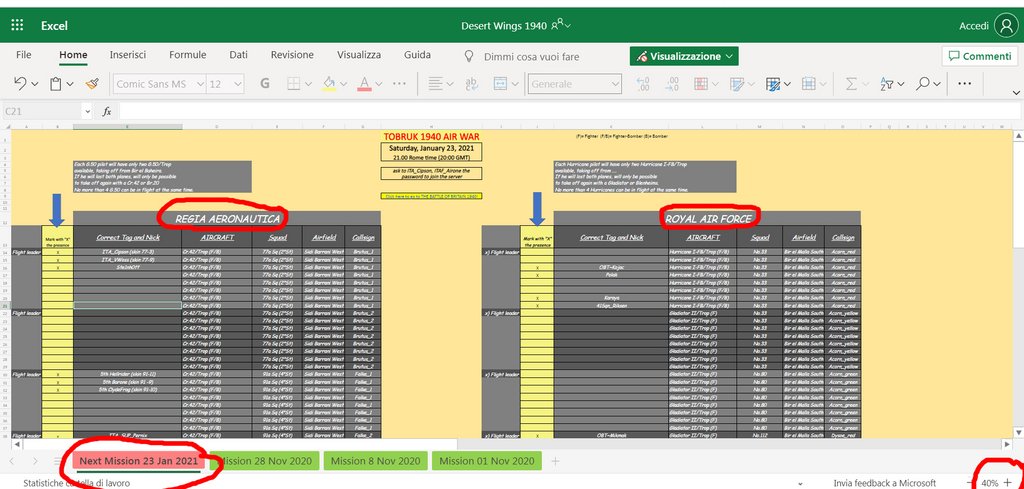Open the File menu
Viewport: 1024px width, 489px height.
[24, 55]
